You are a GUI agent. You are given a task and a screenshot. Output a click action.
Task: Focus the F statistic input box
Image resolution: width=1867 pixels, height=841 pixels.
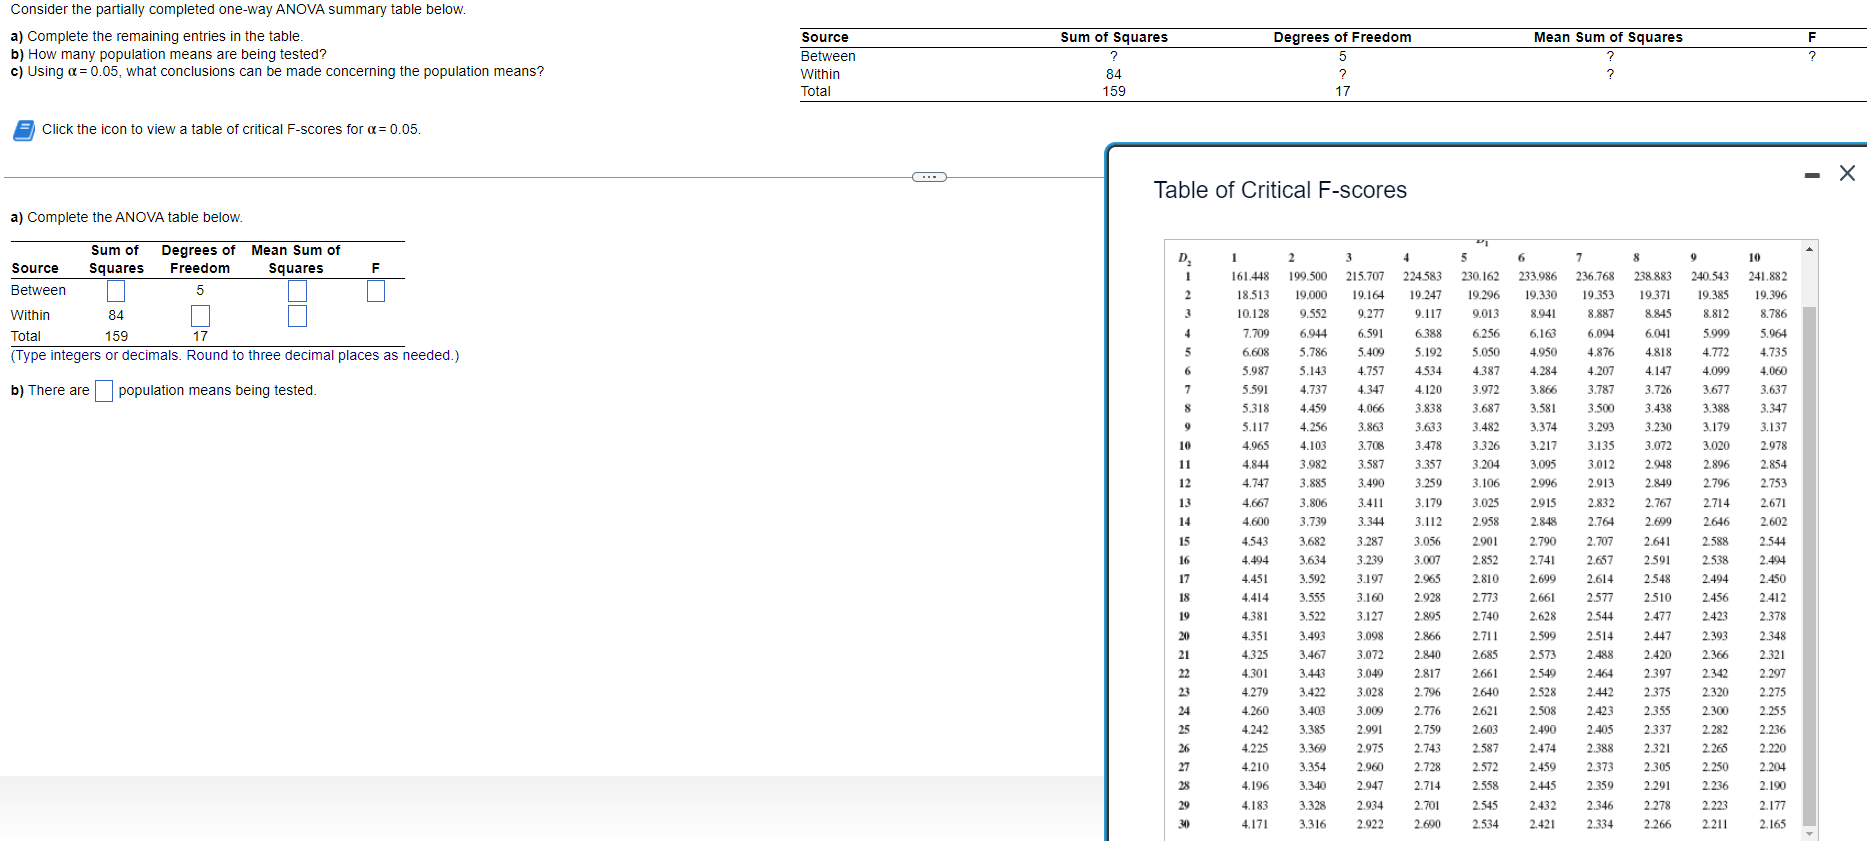(x=376, y=291)
